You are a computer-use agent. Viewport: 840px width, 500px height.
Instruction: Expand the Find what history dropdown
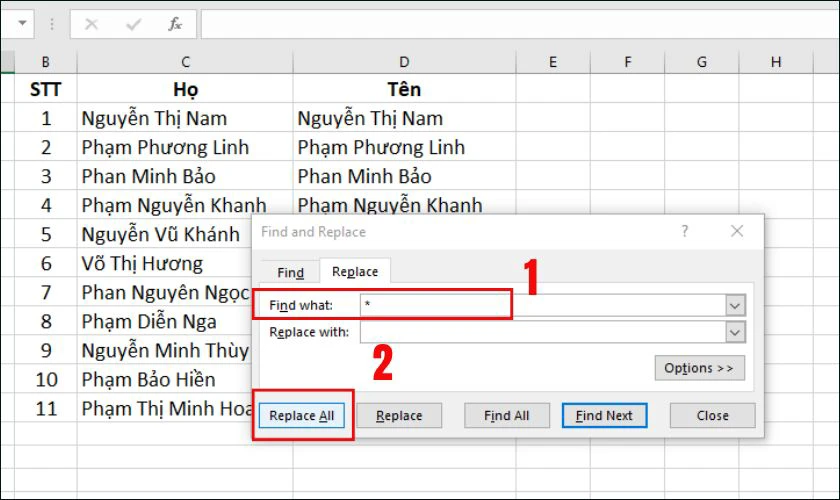pos(735,305)
